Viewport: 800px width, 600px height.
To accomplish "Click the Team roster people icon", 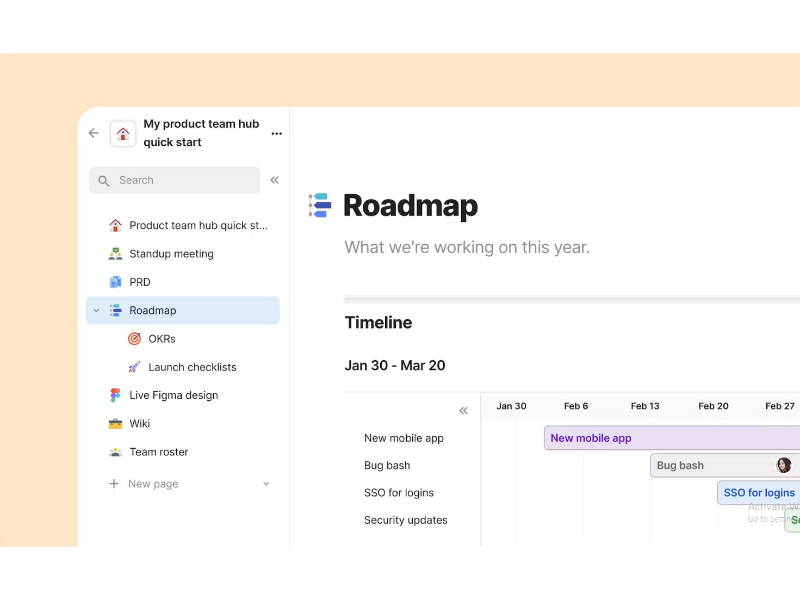I will [x=115, y=452].
